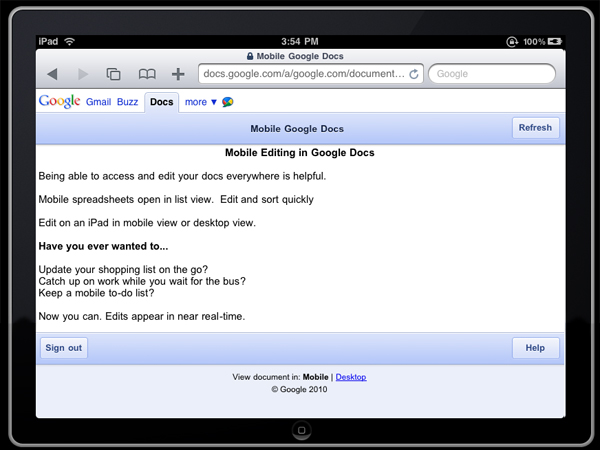The image size is (600, 450).
Task: Click the Mobile Editing in Google Docs heading
Action: [x=300, y=153]
